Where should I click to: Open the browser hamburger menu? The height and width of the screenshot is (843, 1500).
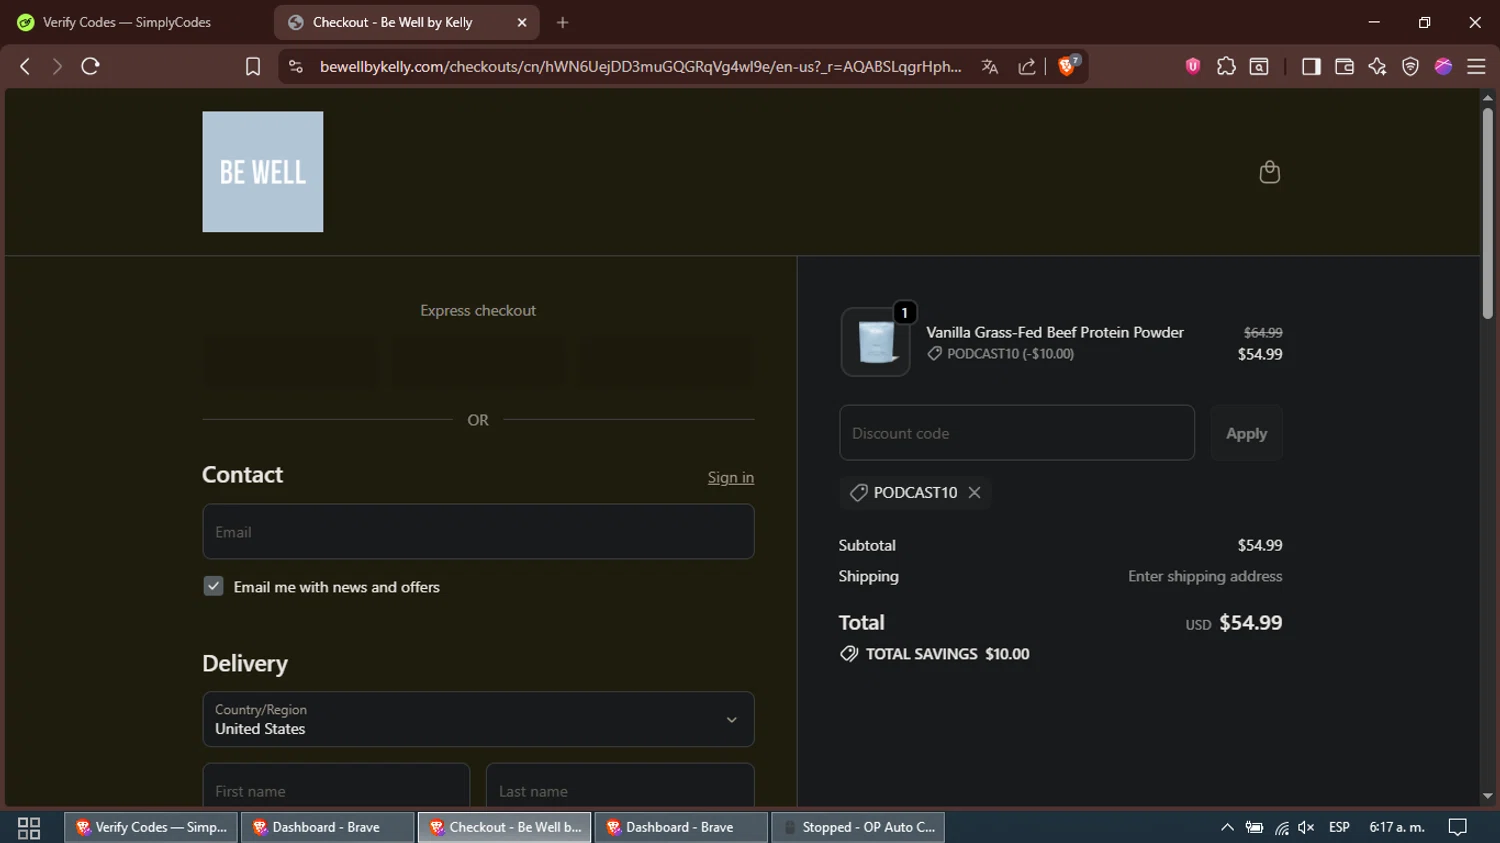tap(1476, 66)
